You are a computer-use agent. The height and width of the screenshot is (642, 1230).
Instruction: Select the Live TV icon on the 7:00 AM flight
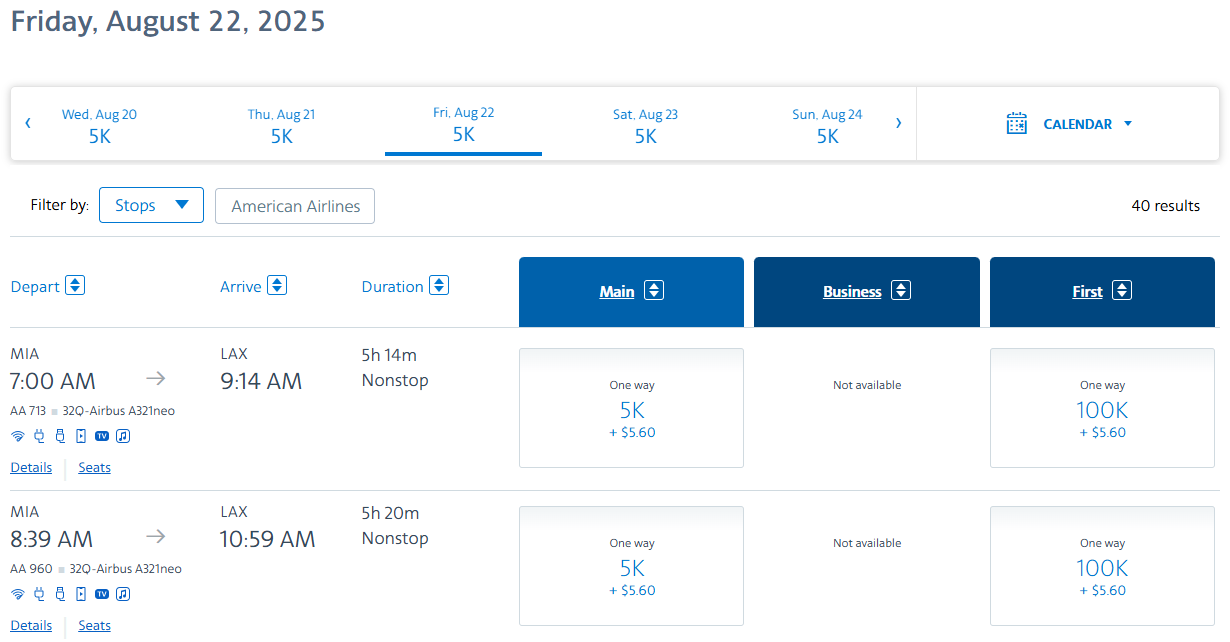(101, 435)
